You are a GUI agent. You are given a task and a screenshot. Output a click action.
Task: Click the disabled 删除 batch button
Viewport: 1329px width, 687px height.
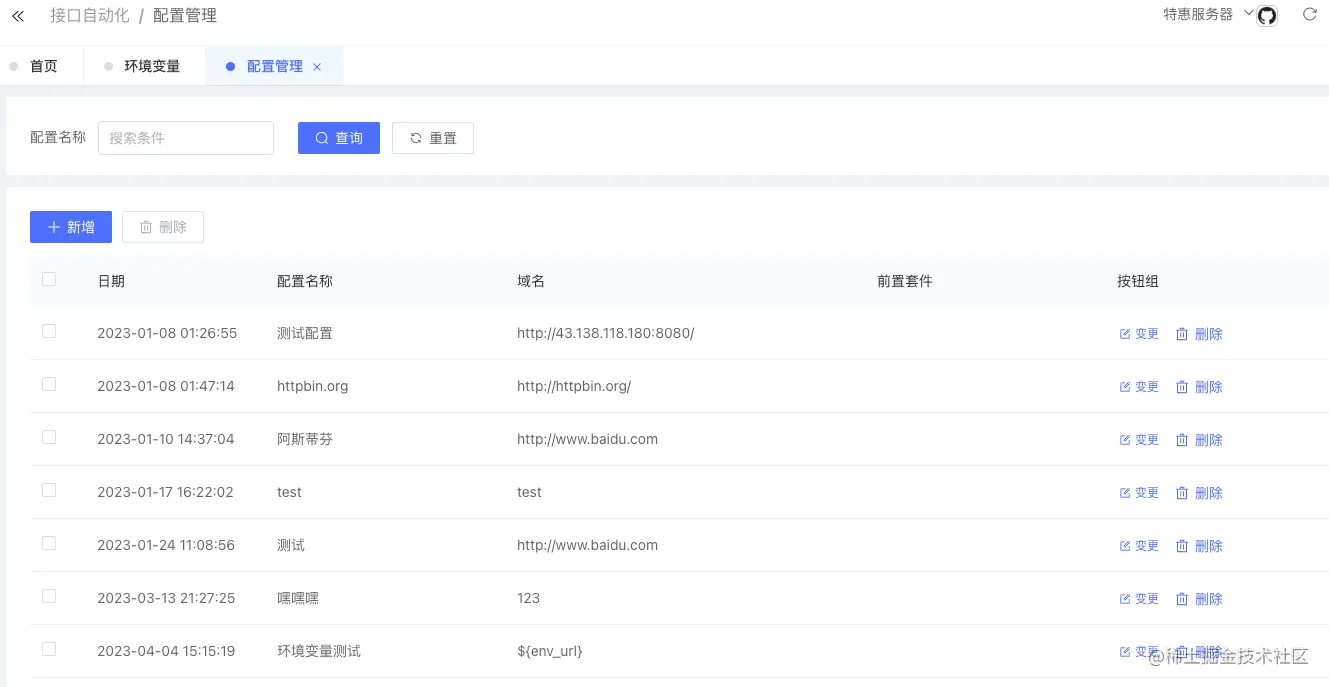pyautogui.click(x=163, y=227)
